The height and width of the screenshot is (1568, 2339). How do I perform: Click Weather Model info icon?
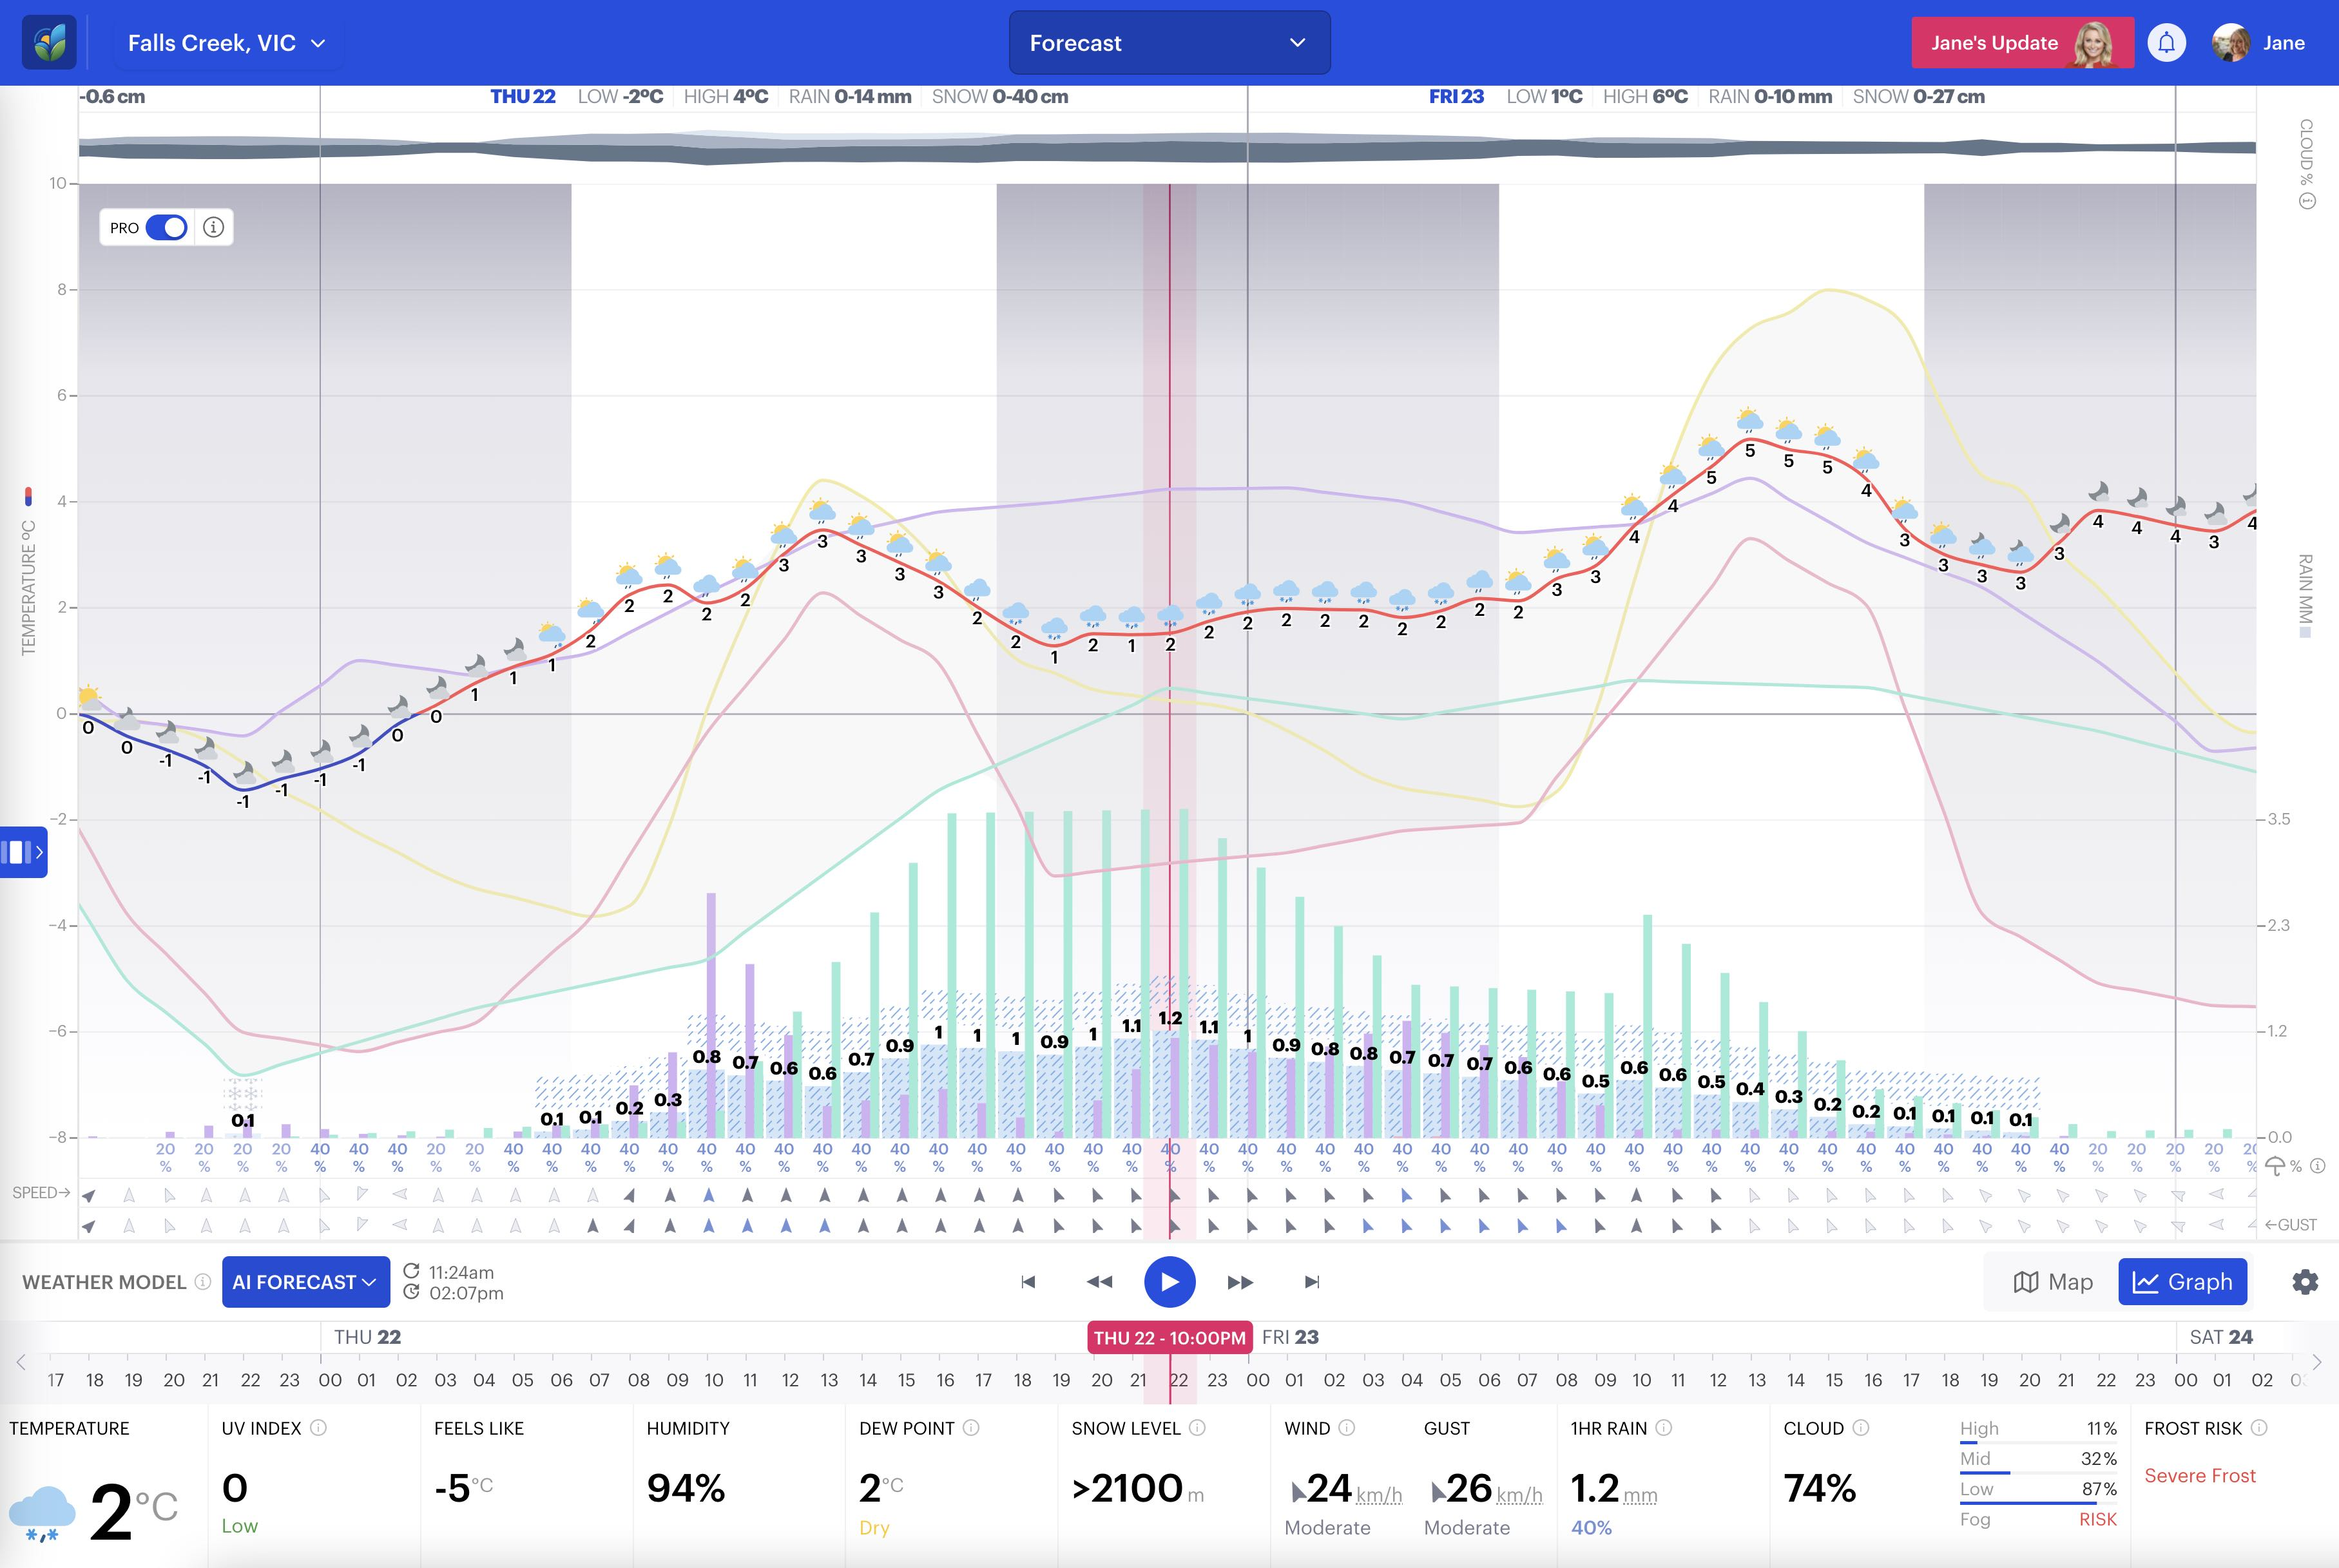pos(203,1282)
